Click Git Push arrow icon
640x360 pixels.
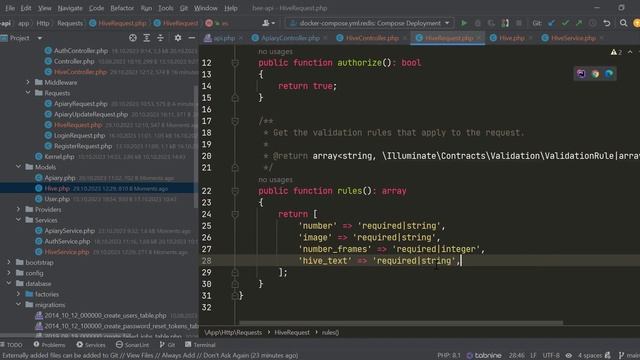click(579, 23)
